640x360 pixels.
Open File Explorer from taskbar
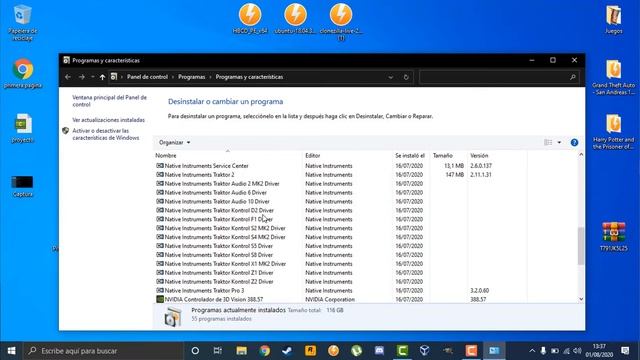(x=242, y=351)
